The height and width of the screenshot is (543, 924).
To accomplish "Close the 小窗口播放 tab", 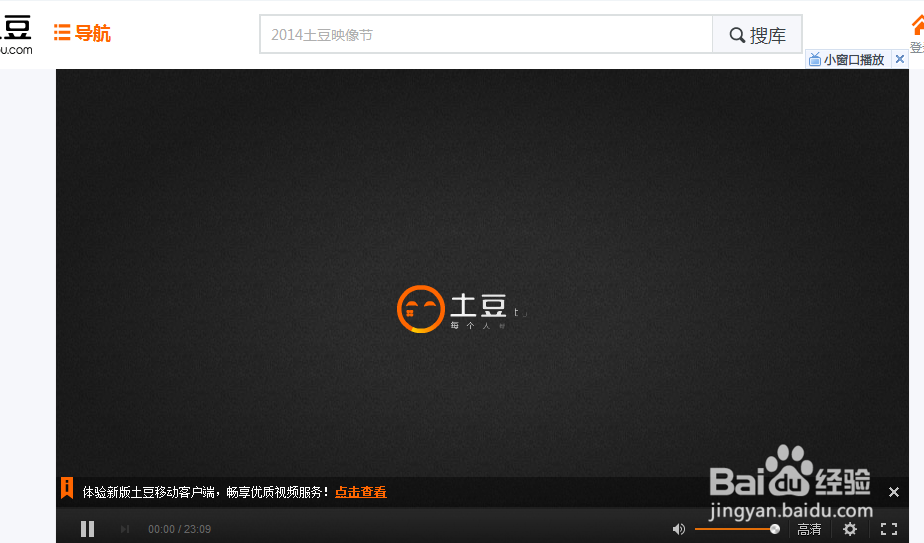I will pyautogui.click(x=900, y=59).
